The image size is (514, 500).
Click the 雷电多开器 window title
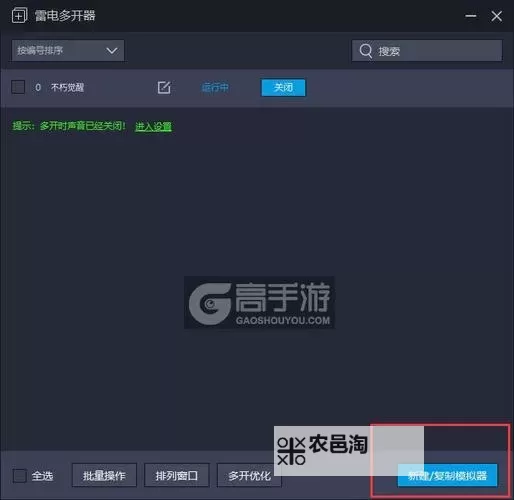65,16
